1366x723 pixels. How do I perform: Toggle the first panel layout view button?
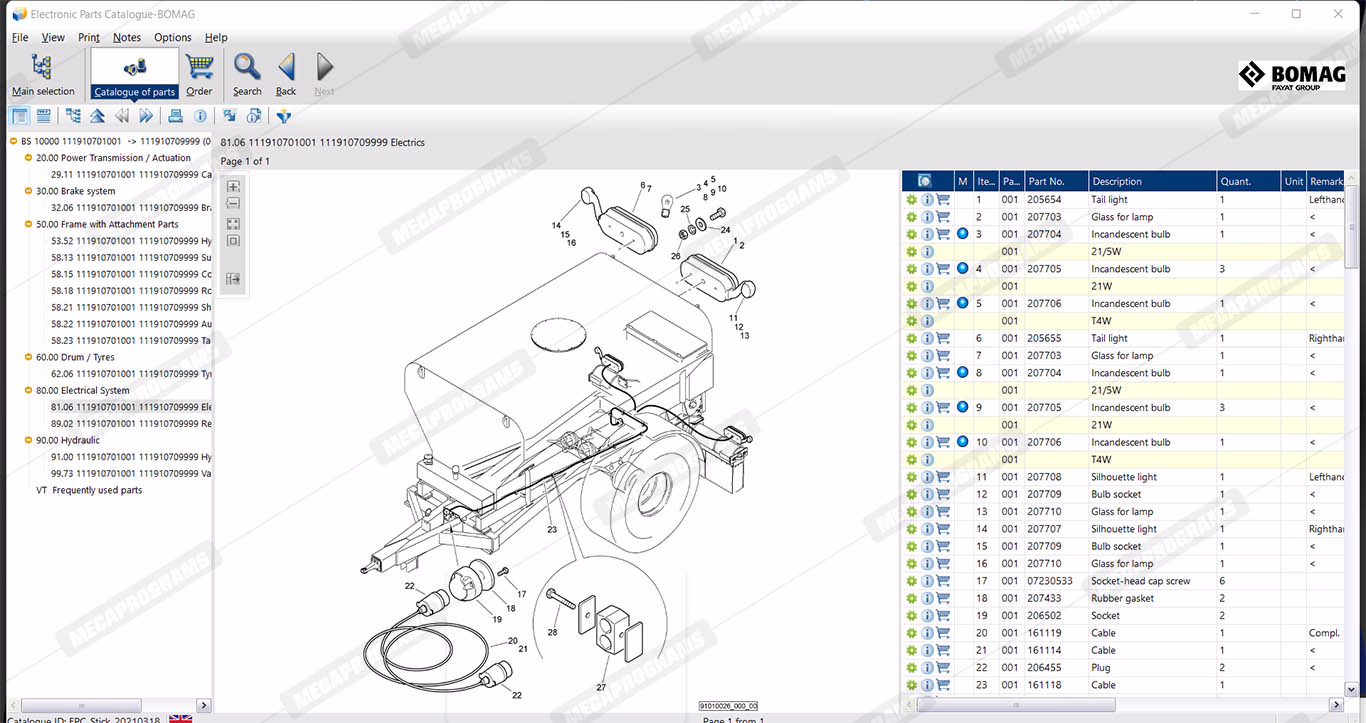(20, 116)
